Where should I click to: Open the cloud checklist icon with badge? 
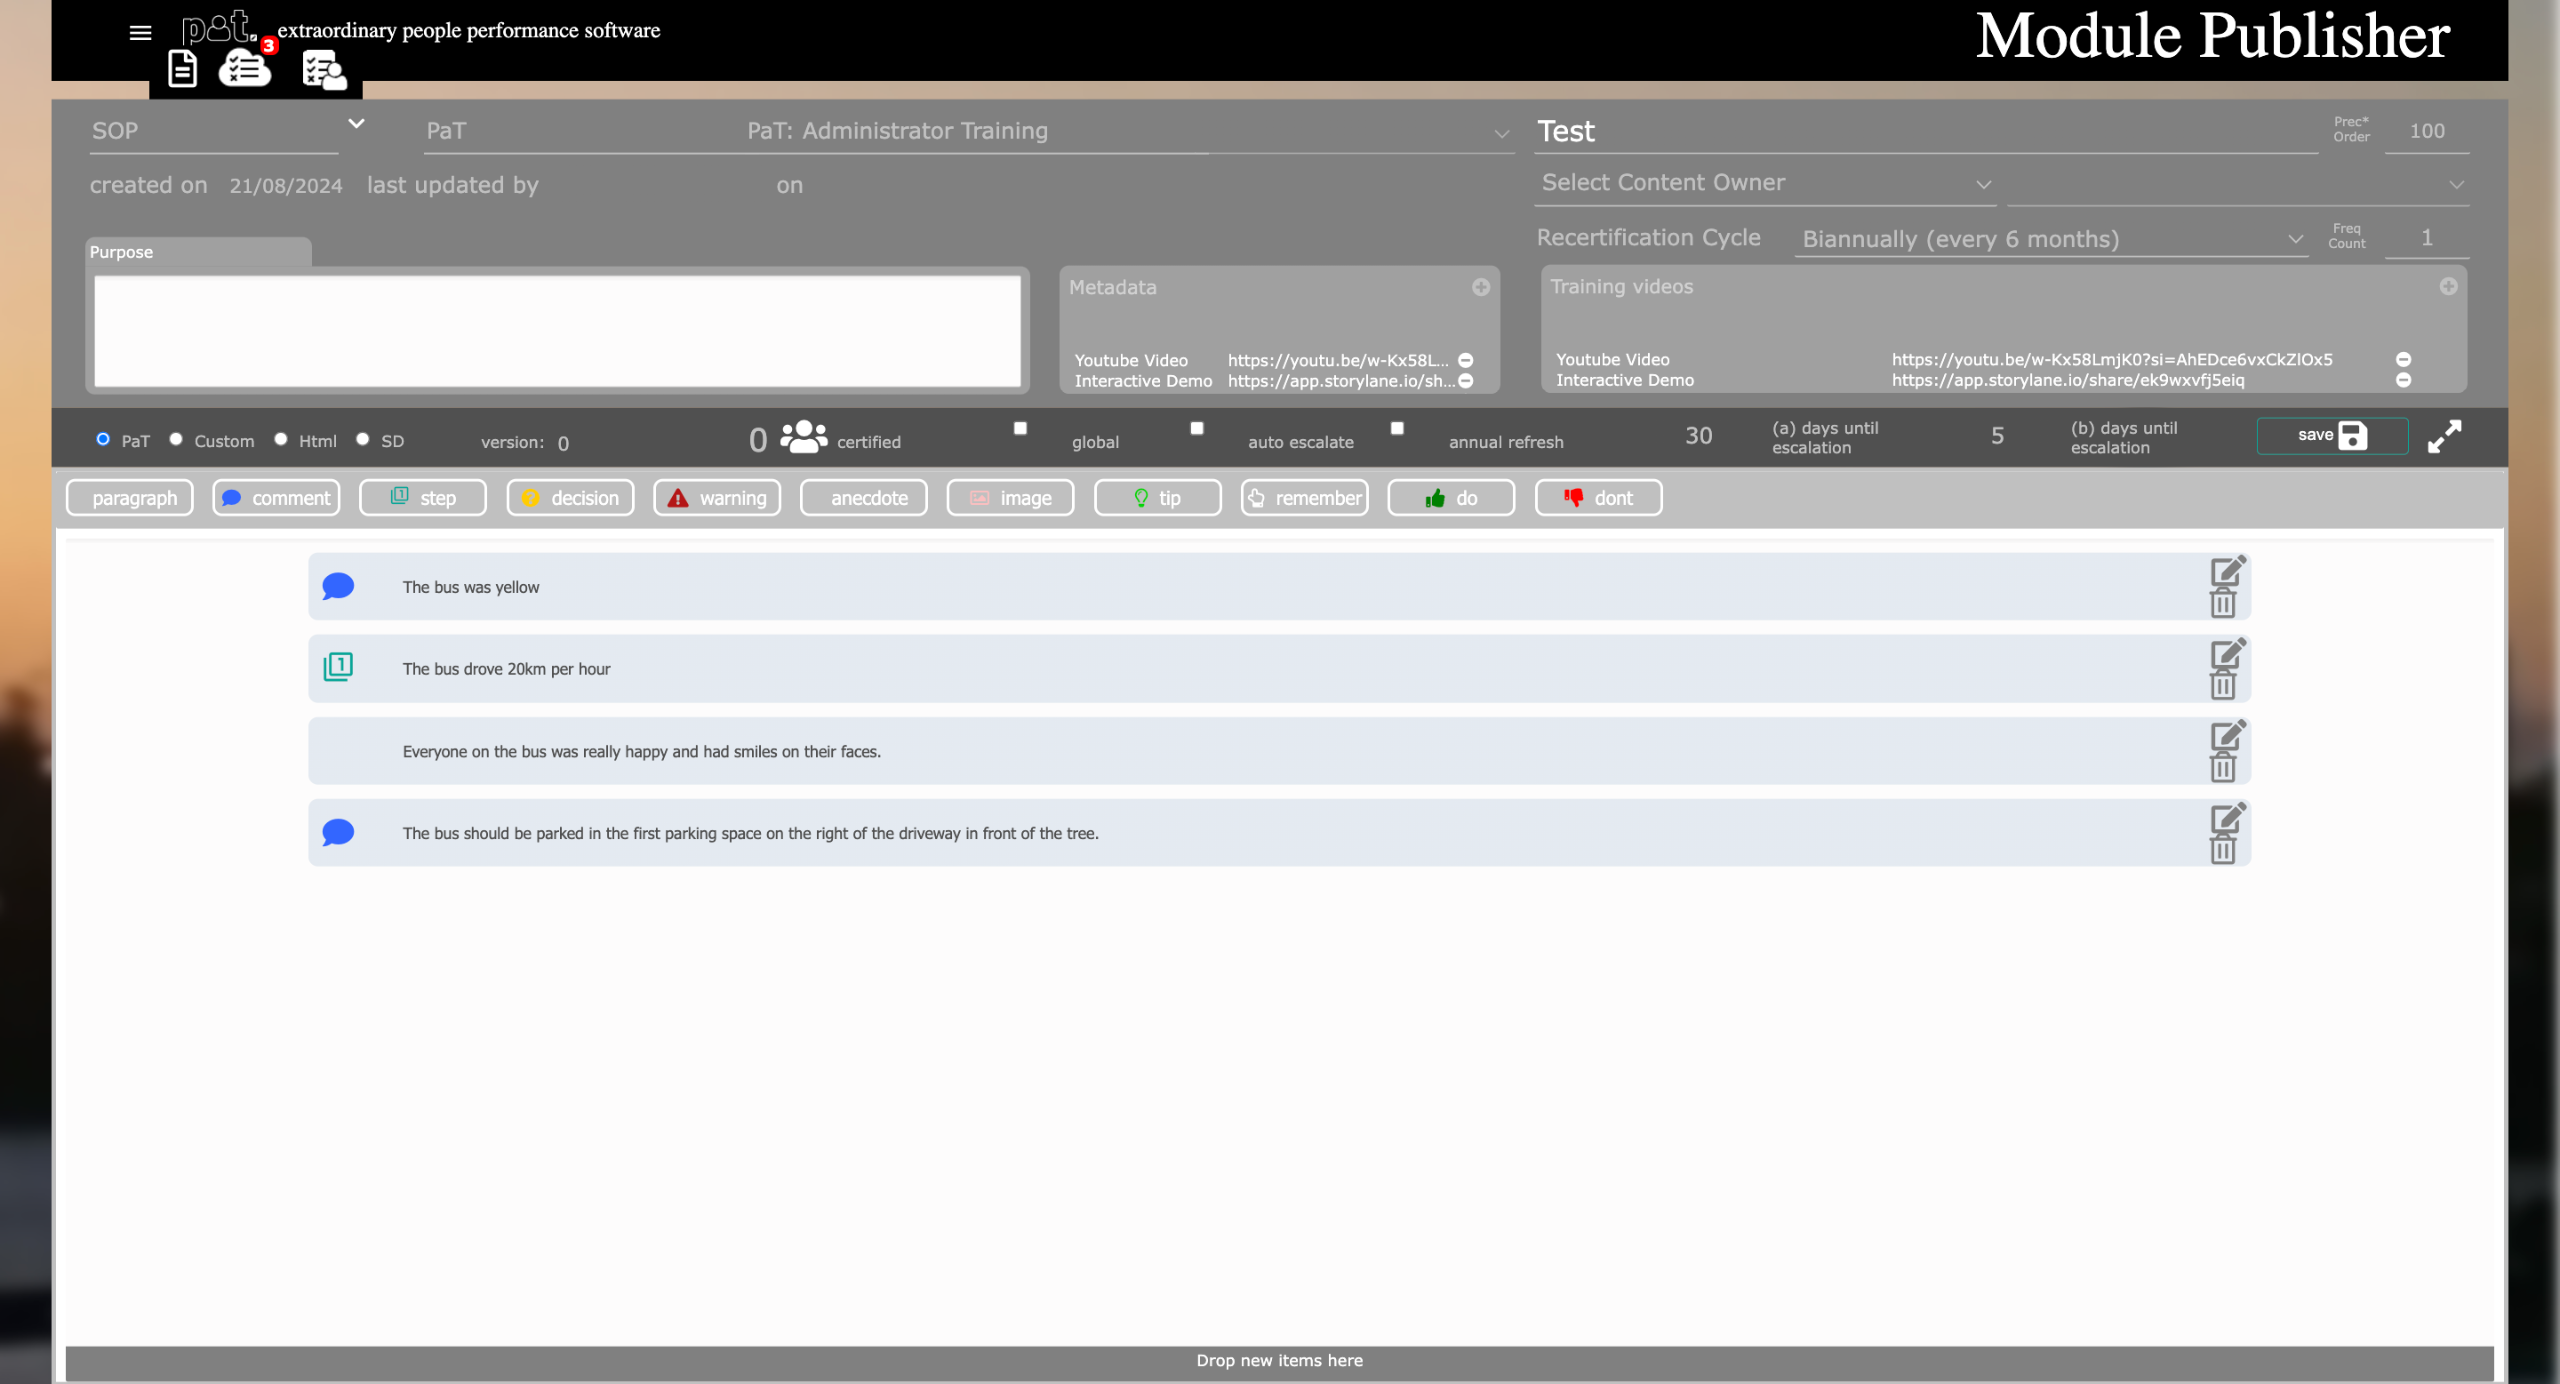click(245, 69)
